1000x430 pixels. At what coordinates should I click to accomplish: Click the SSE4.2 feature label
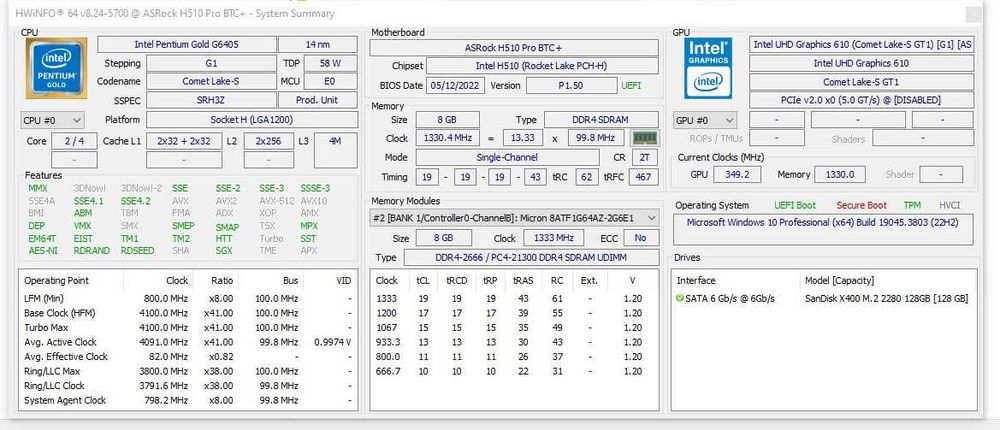[136, 201]
